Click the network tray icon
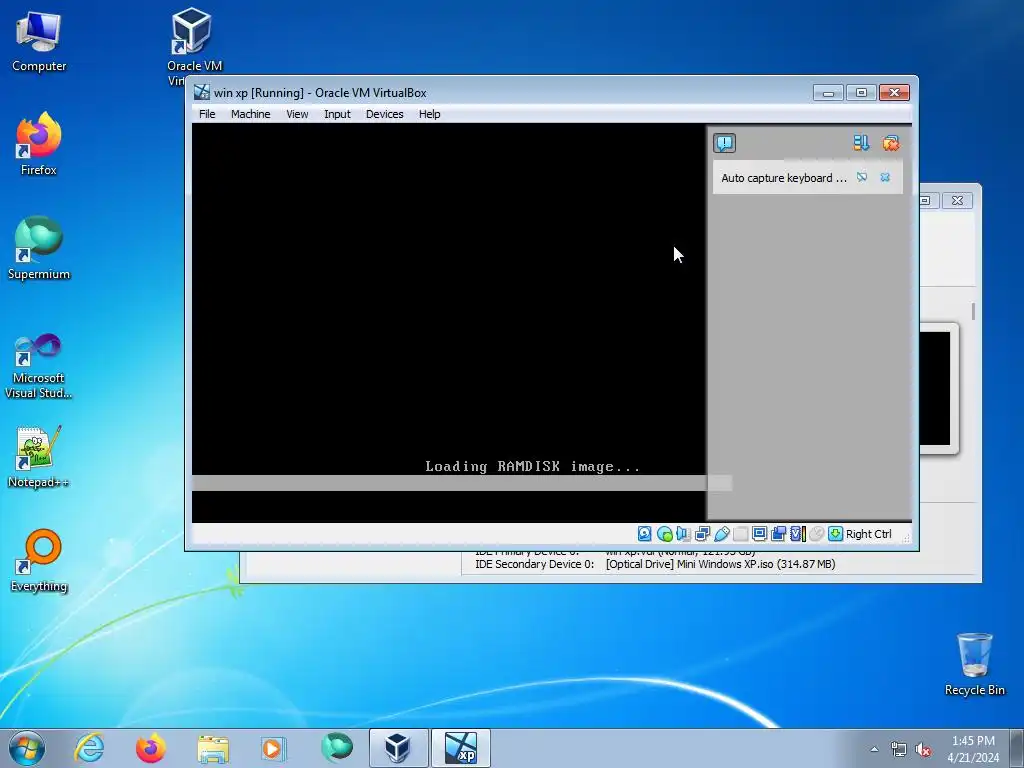The image size is (1024, 768). (899, 749)
